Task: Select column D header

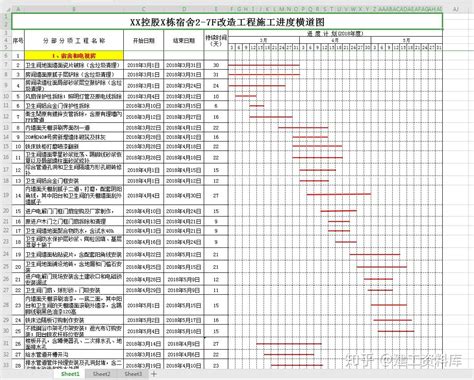Action: pyautogui.click(x=184, y=9)
